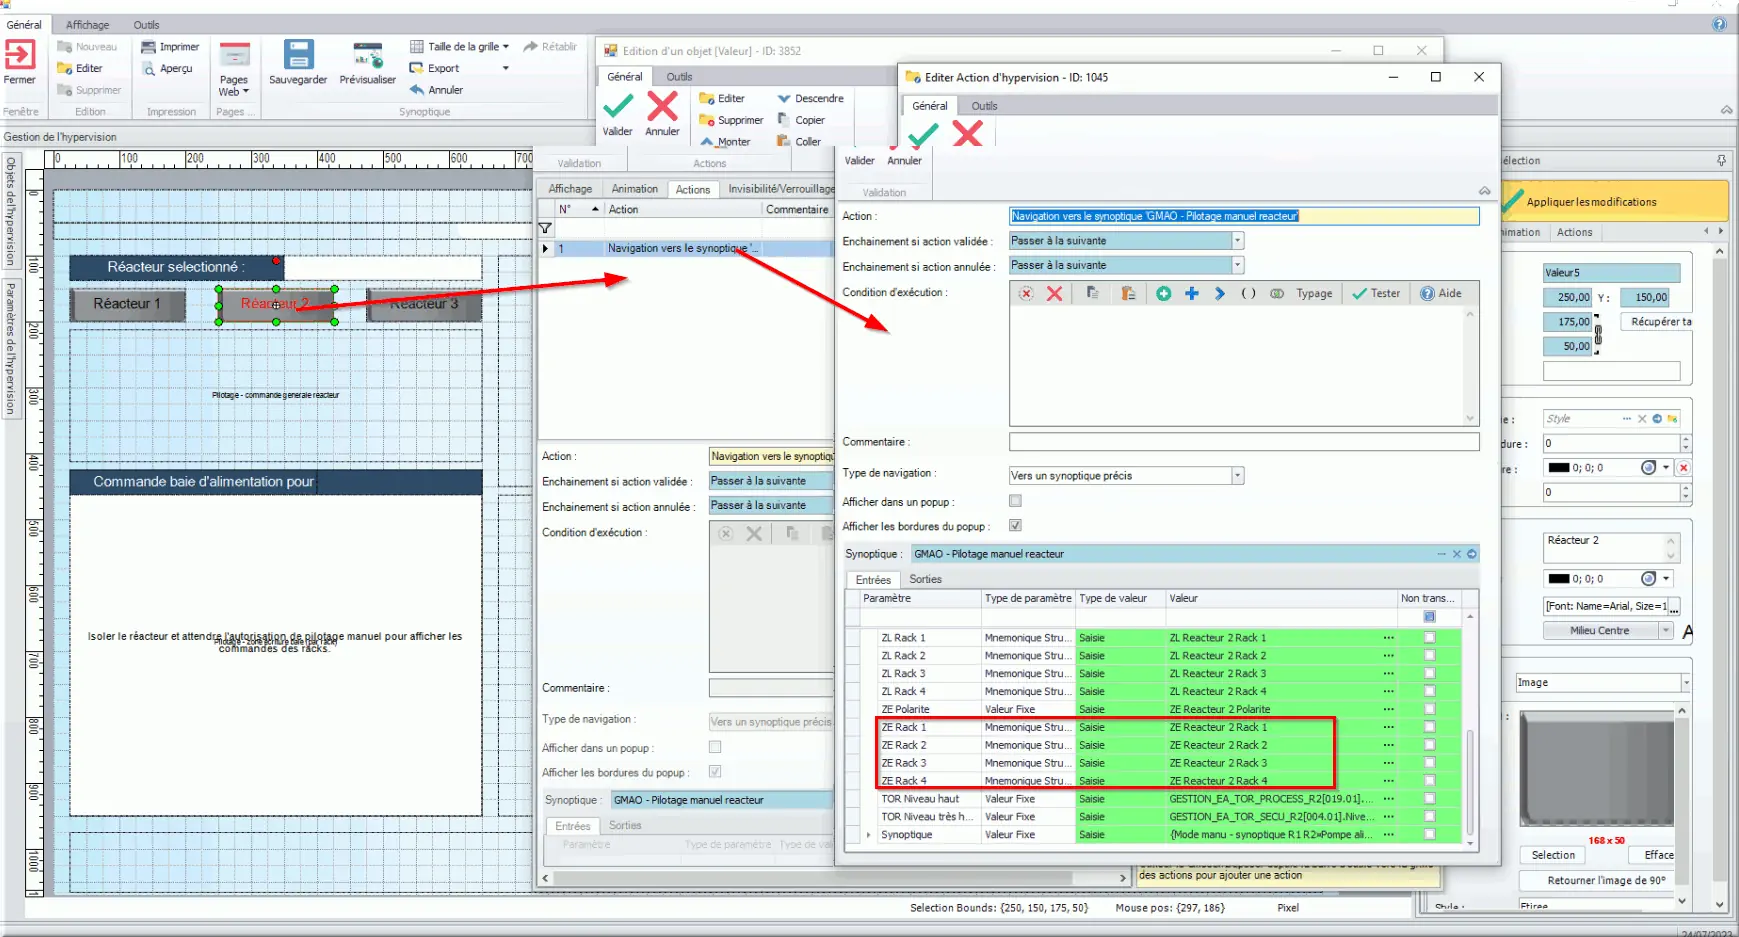
Task: Click the Imprimer printer icon
Action: point(148,47)
